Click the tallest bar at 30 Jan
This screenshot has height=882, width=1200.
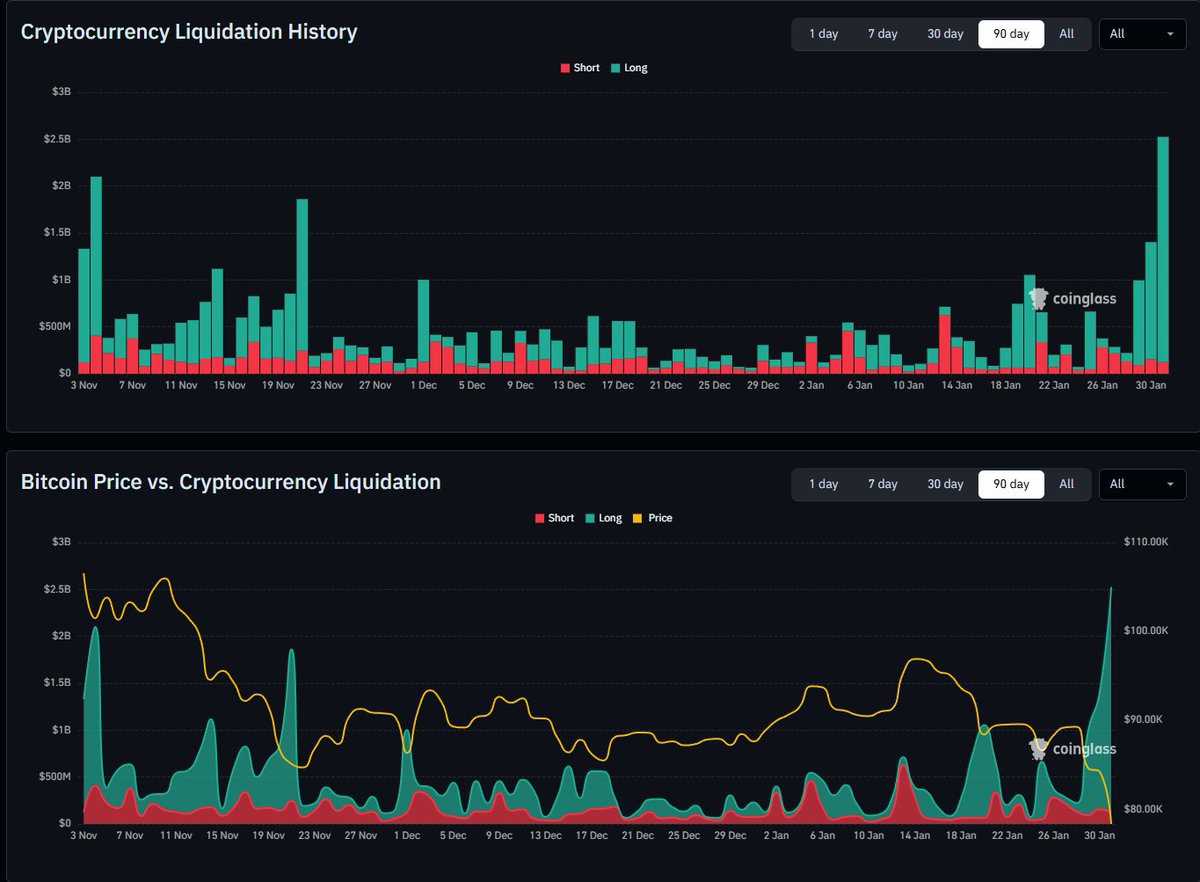(1163, 254)
